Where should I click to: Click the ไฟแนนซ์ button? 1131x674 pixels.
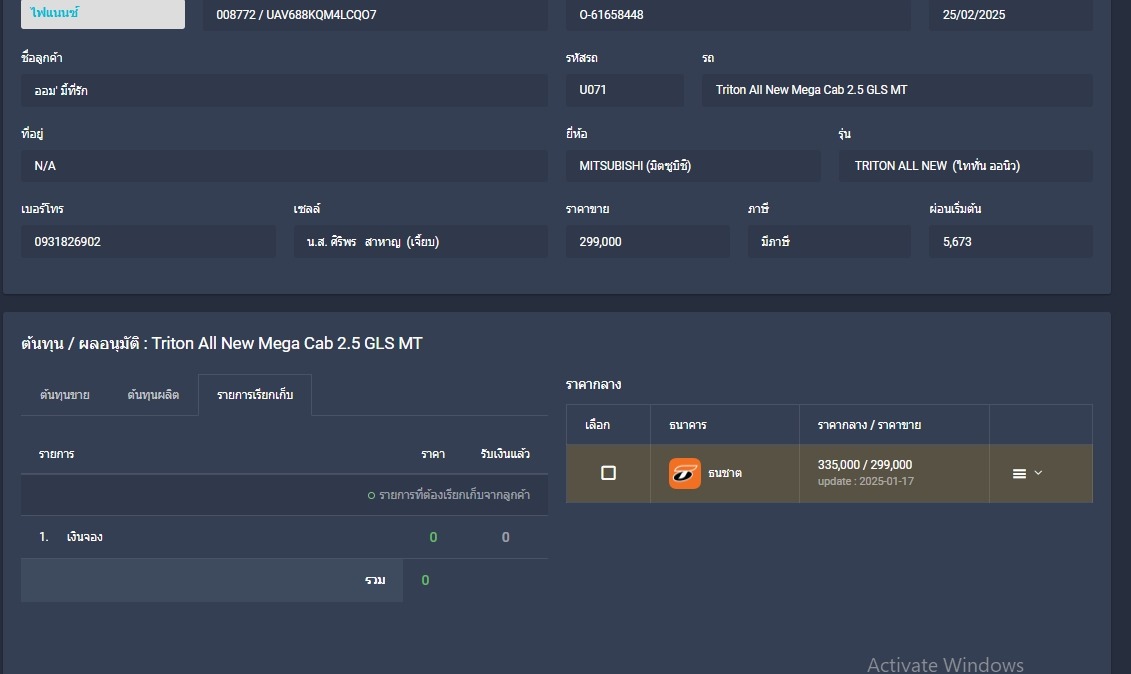click(x=102, y=14)
